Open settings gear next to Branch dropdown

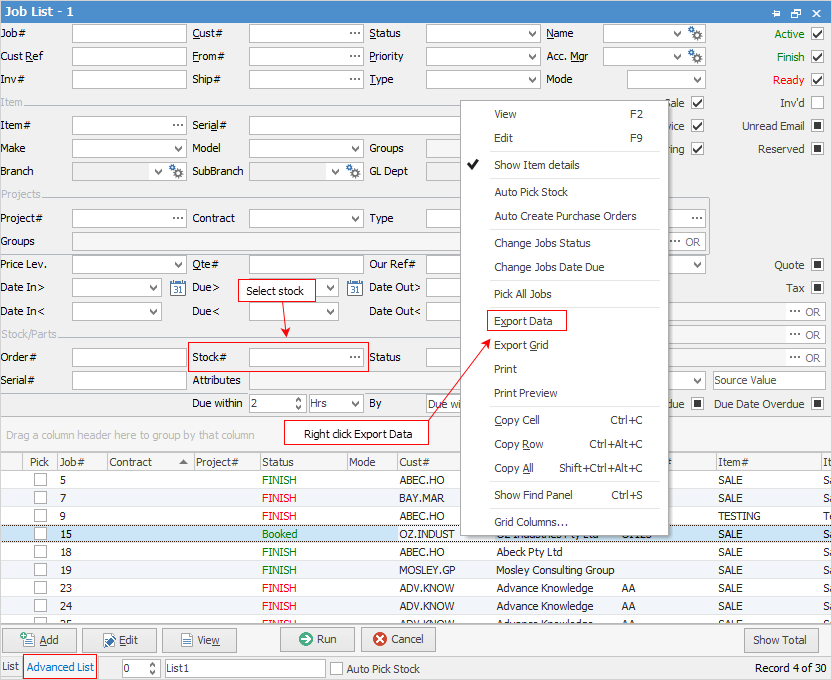[177, 172]
